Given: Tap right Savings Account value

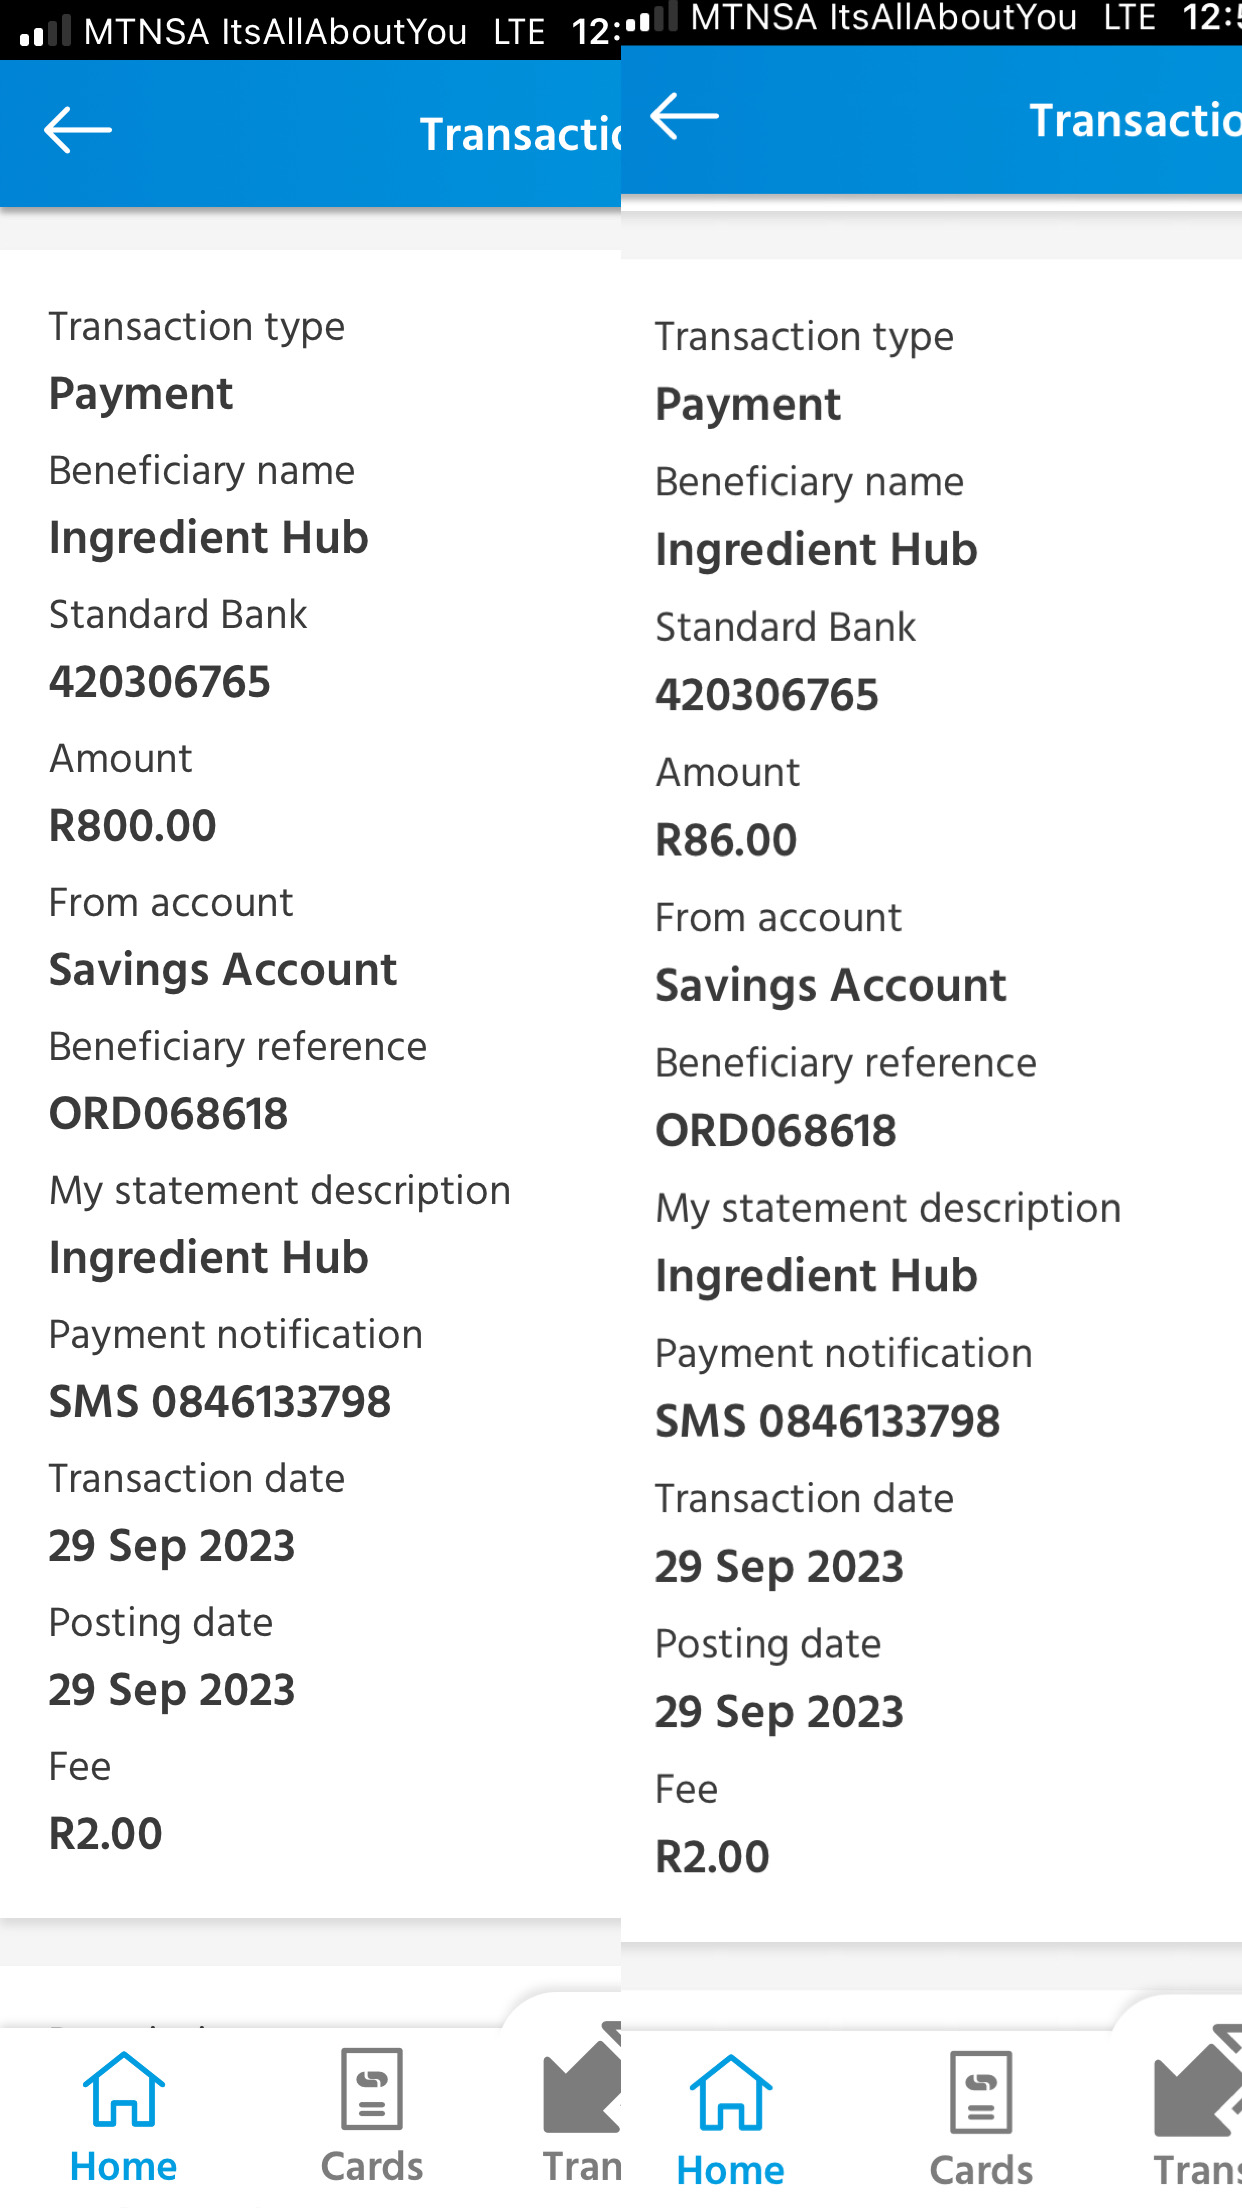Looking at the screenshot, I should (x=831, y=986).
